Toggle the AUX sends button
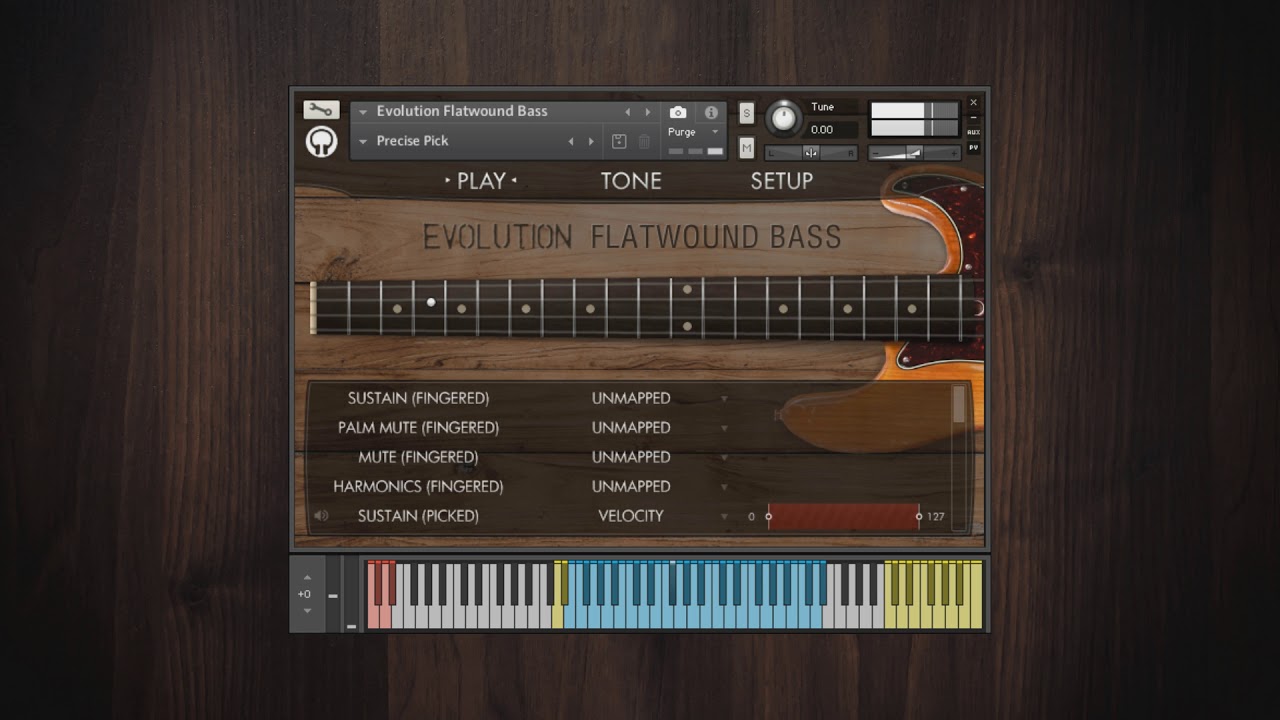The height and width of the screenshot is (720, 1280). click(973, 132)
